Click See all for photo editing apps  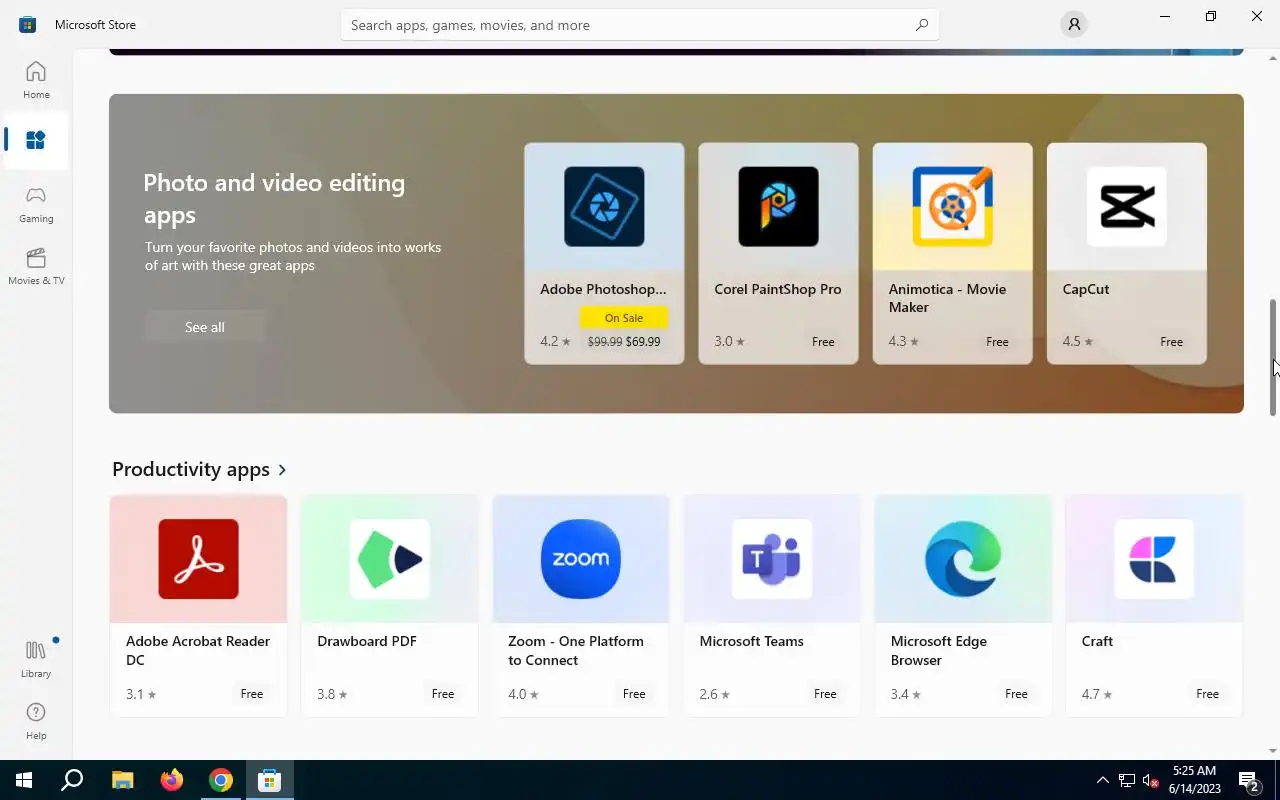[205, 327]
